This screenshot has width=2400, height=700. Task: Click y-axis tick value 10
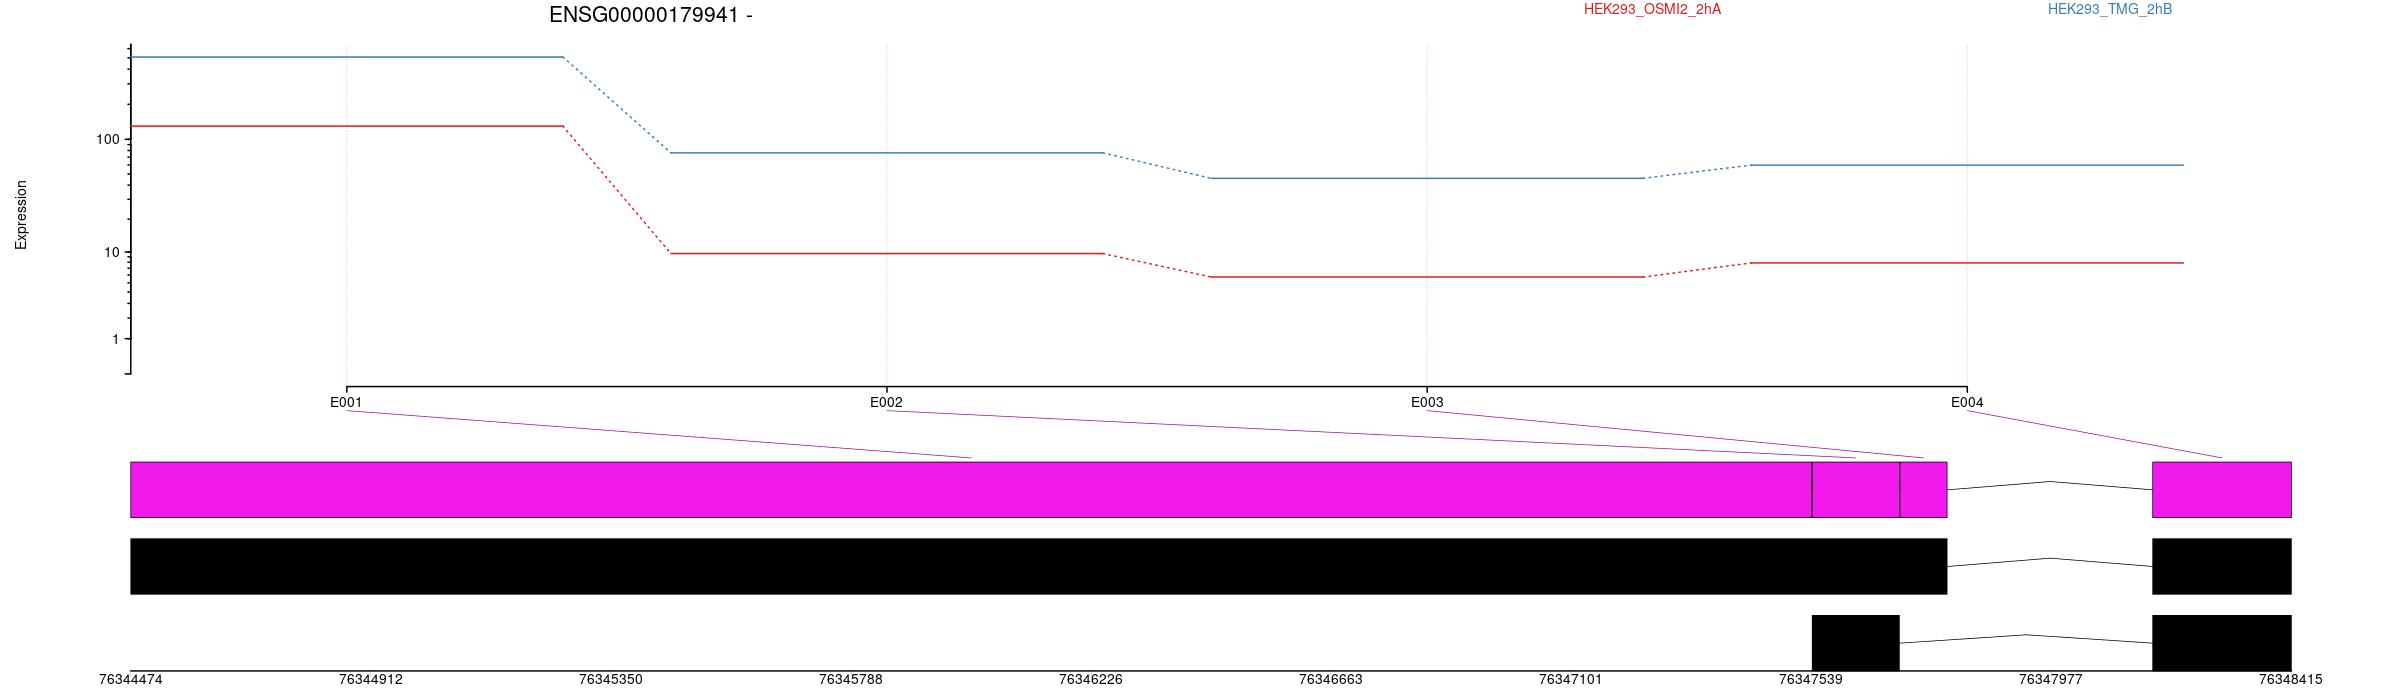point(112,252)
